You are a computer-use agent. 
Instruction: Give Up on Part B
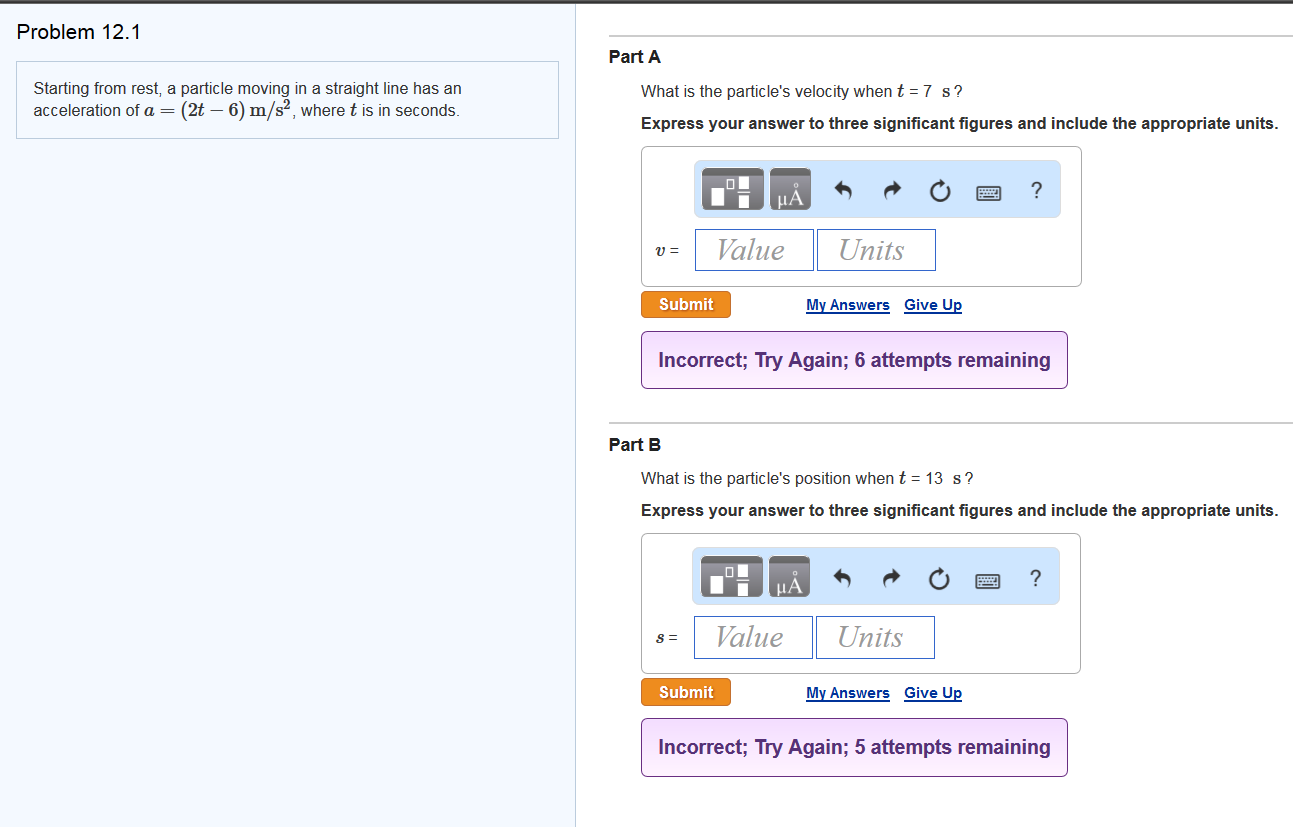932,692
